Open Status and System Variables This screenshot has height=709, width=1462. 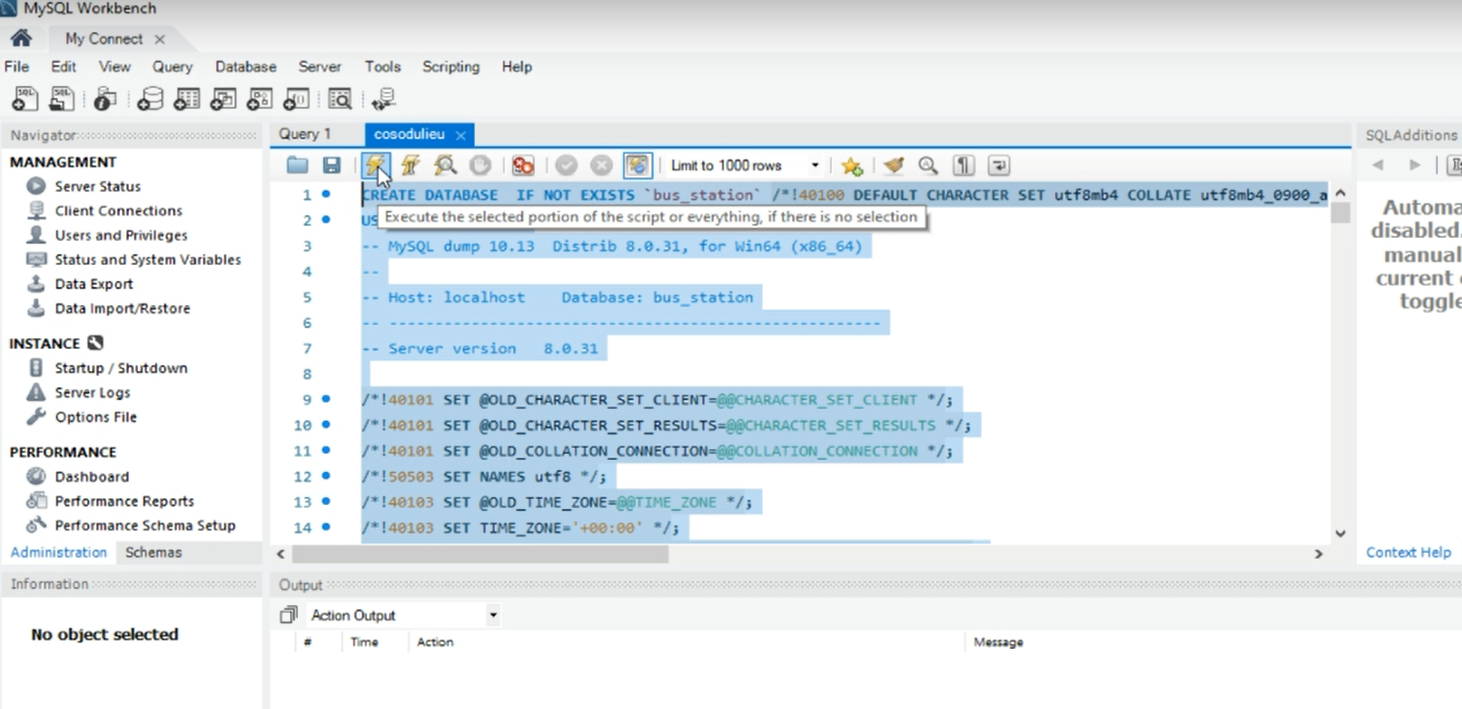click(x=148, y=259)
